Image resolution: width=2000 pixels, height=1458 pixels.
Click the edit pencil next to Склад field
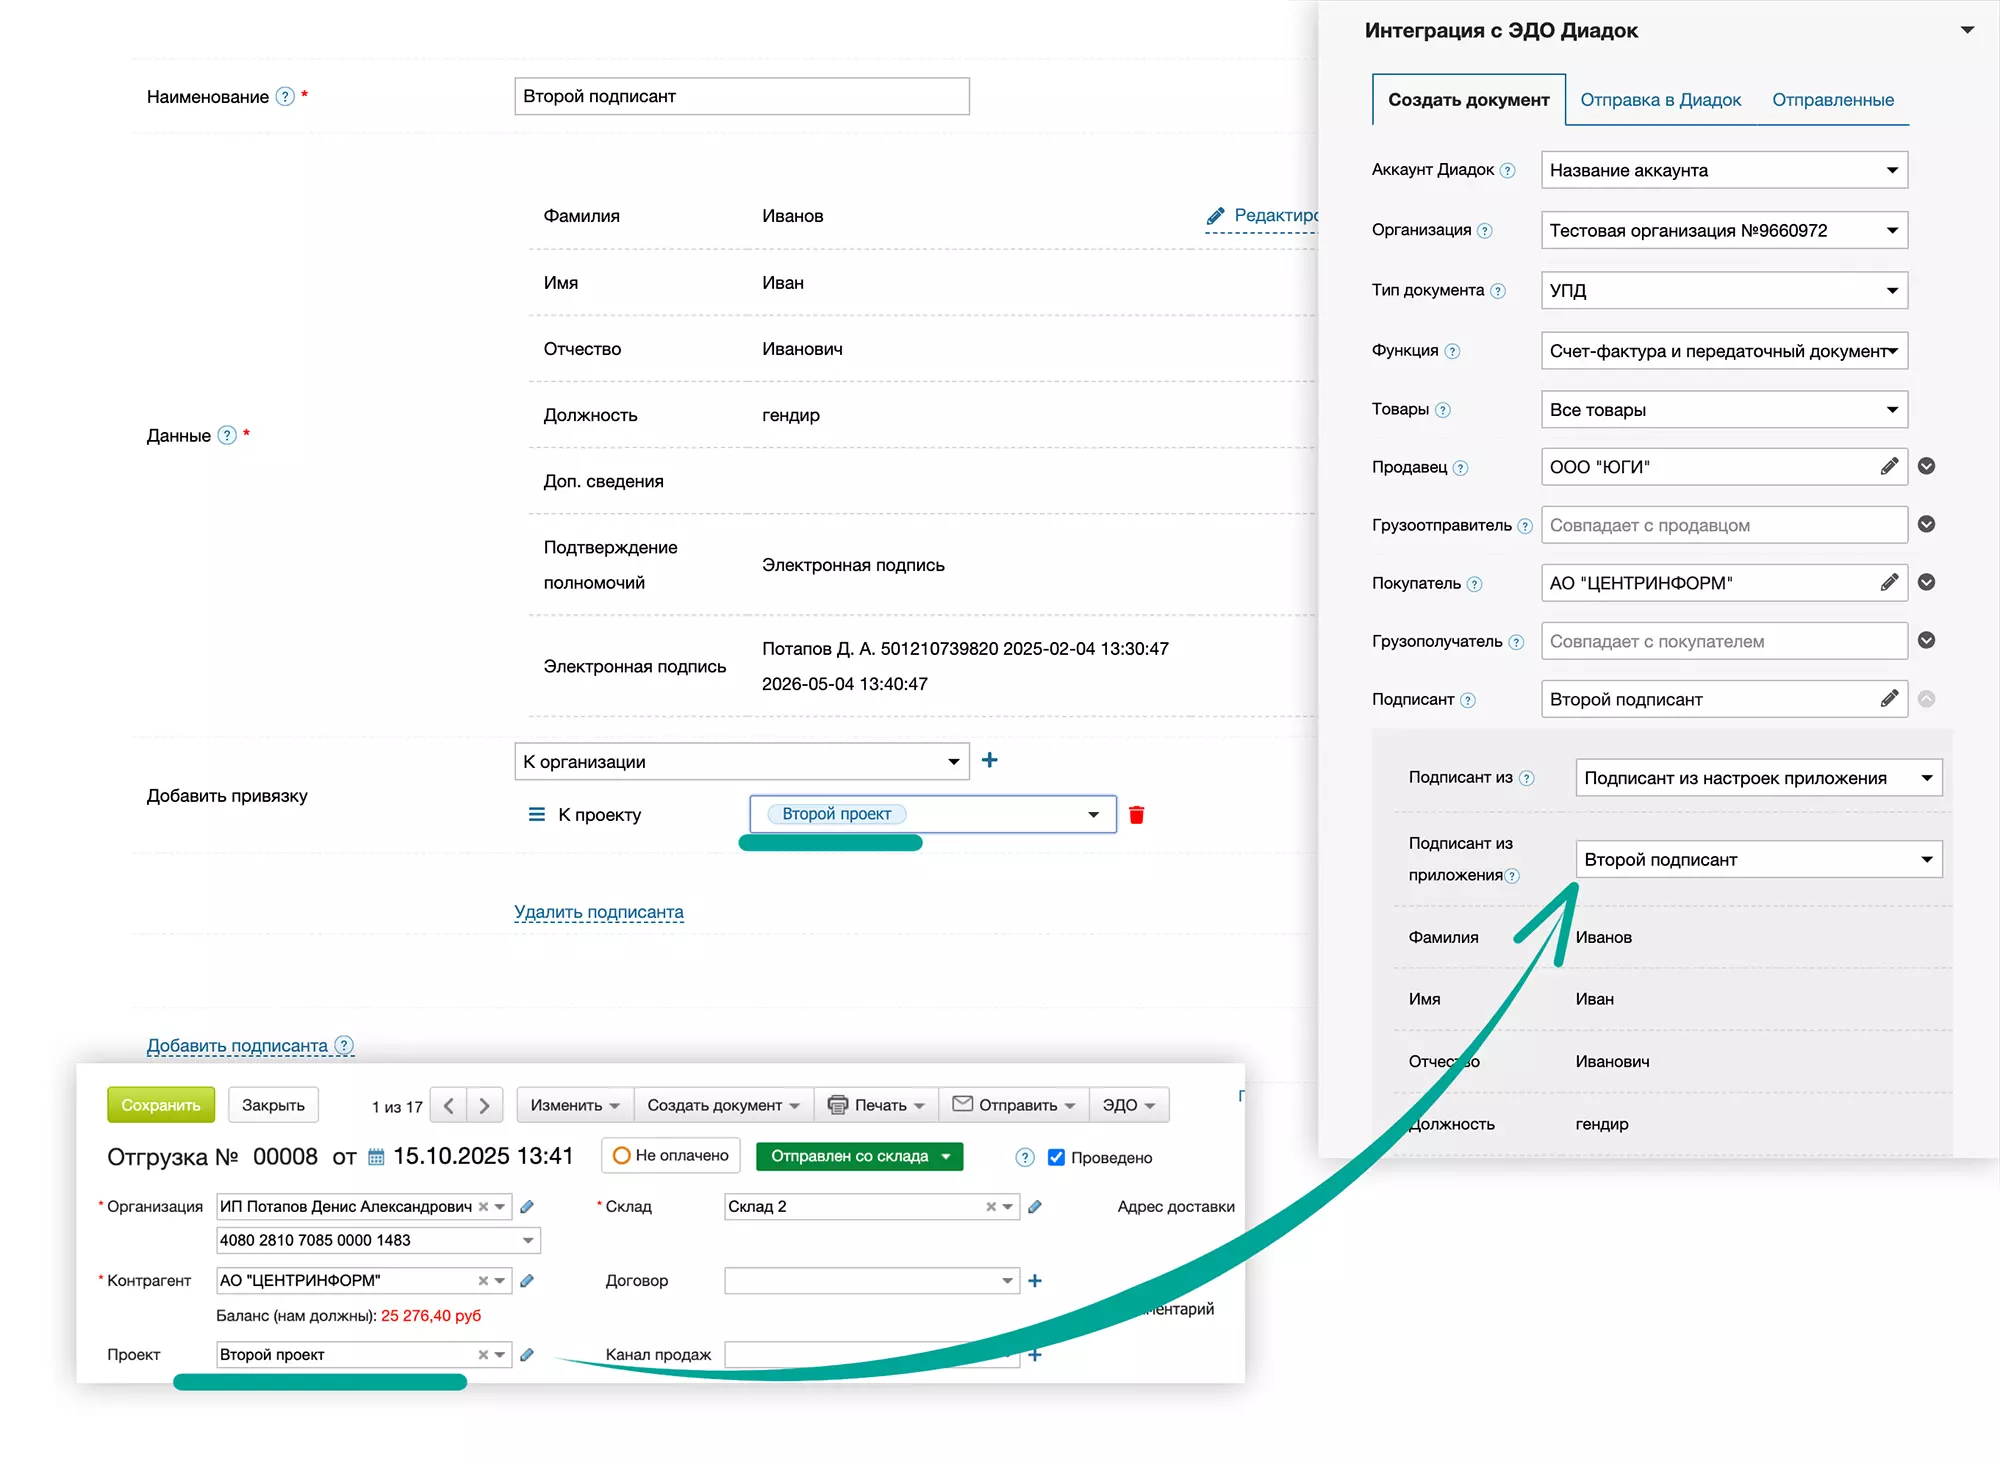point(1035,1207)
